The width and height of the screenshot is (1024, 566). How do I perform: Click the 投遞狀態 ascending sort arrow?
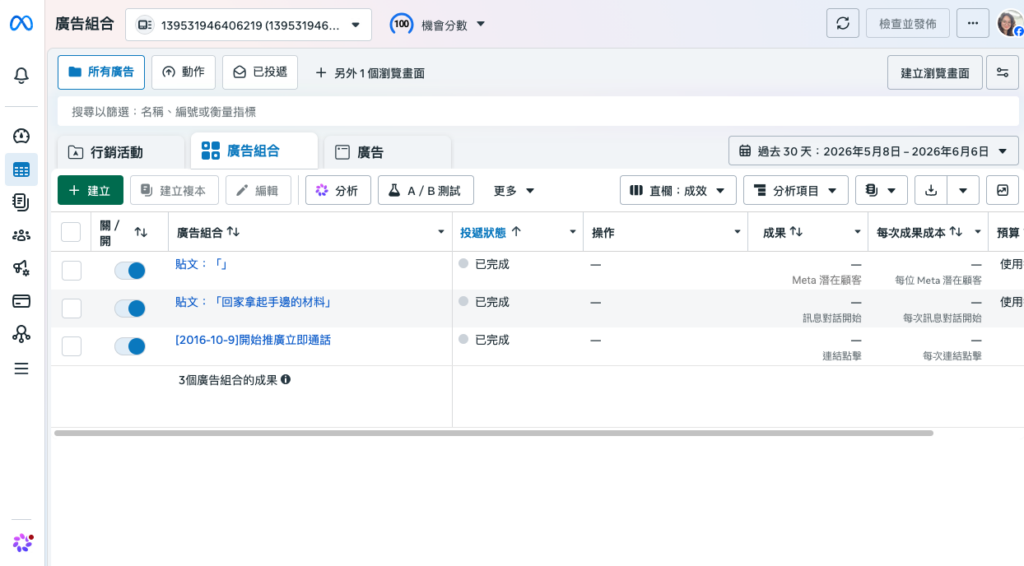(x=516, y=232)
